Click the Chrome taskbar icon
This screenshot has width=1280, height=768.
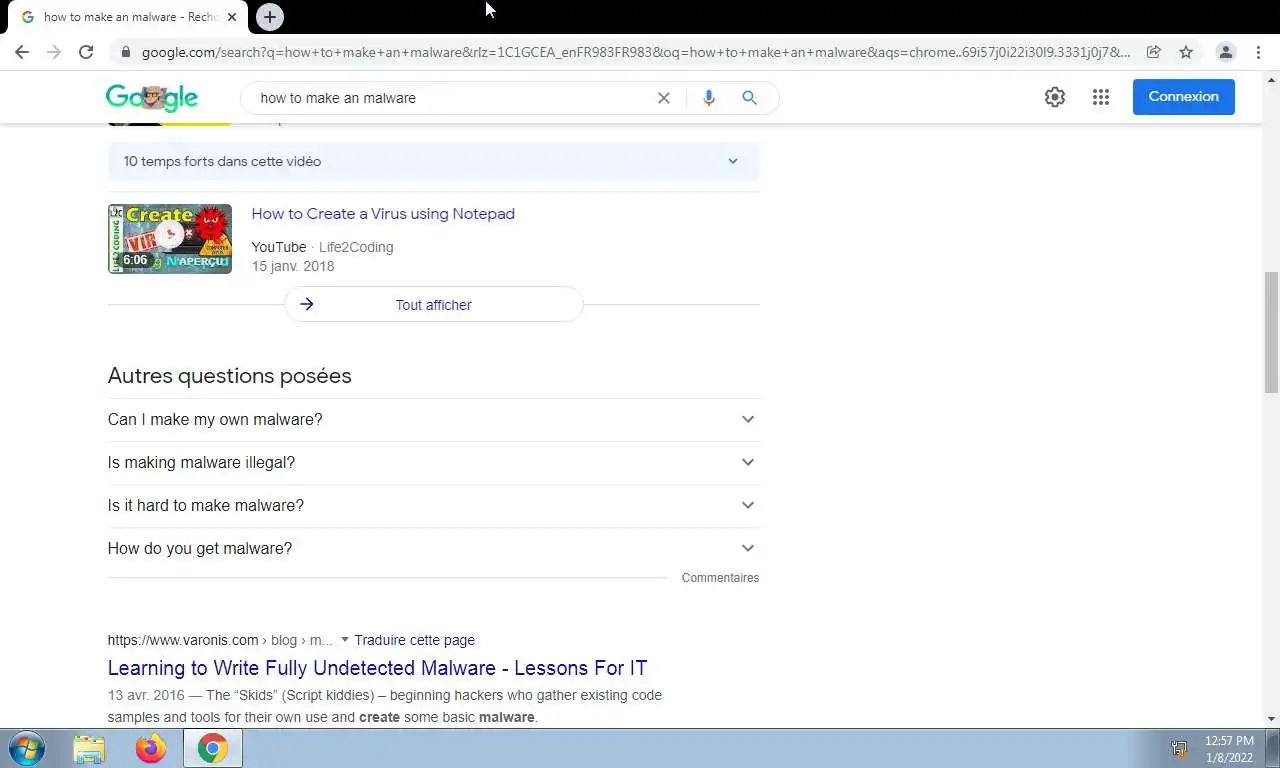[x=212, y=749]
